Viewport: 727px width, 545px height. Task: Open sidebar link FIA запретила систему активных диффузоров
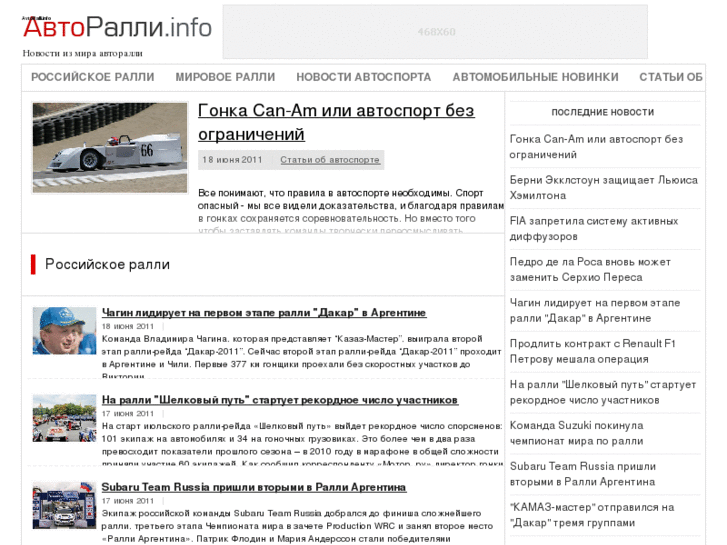[x=594, y=228]
